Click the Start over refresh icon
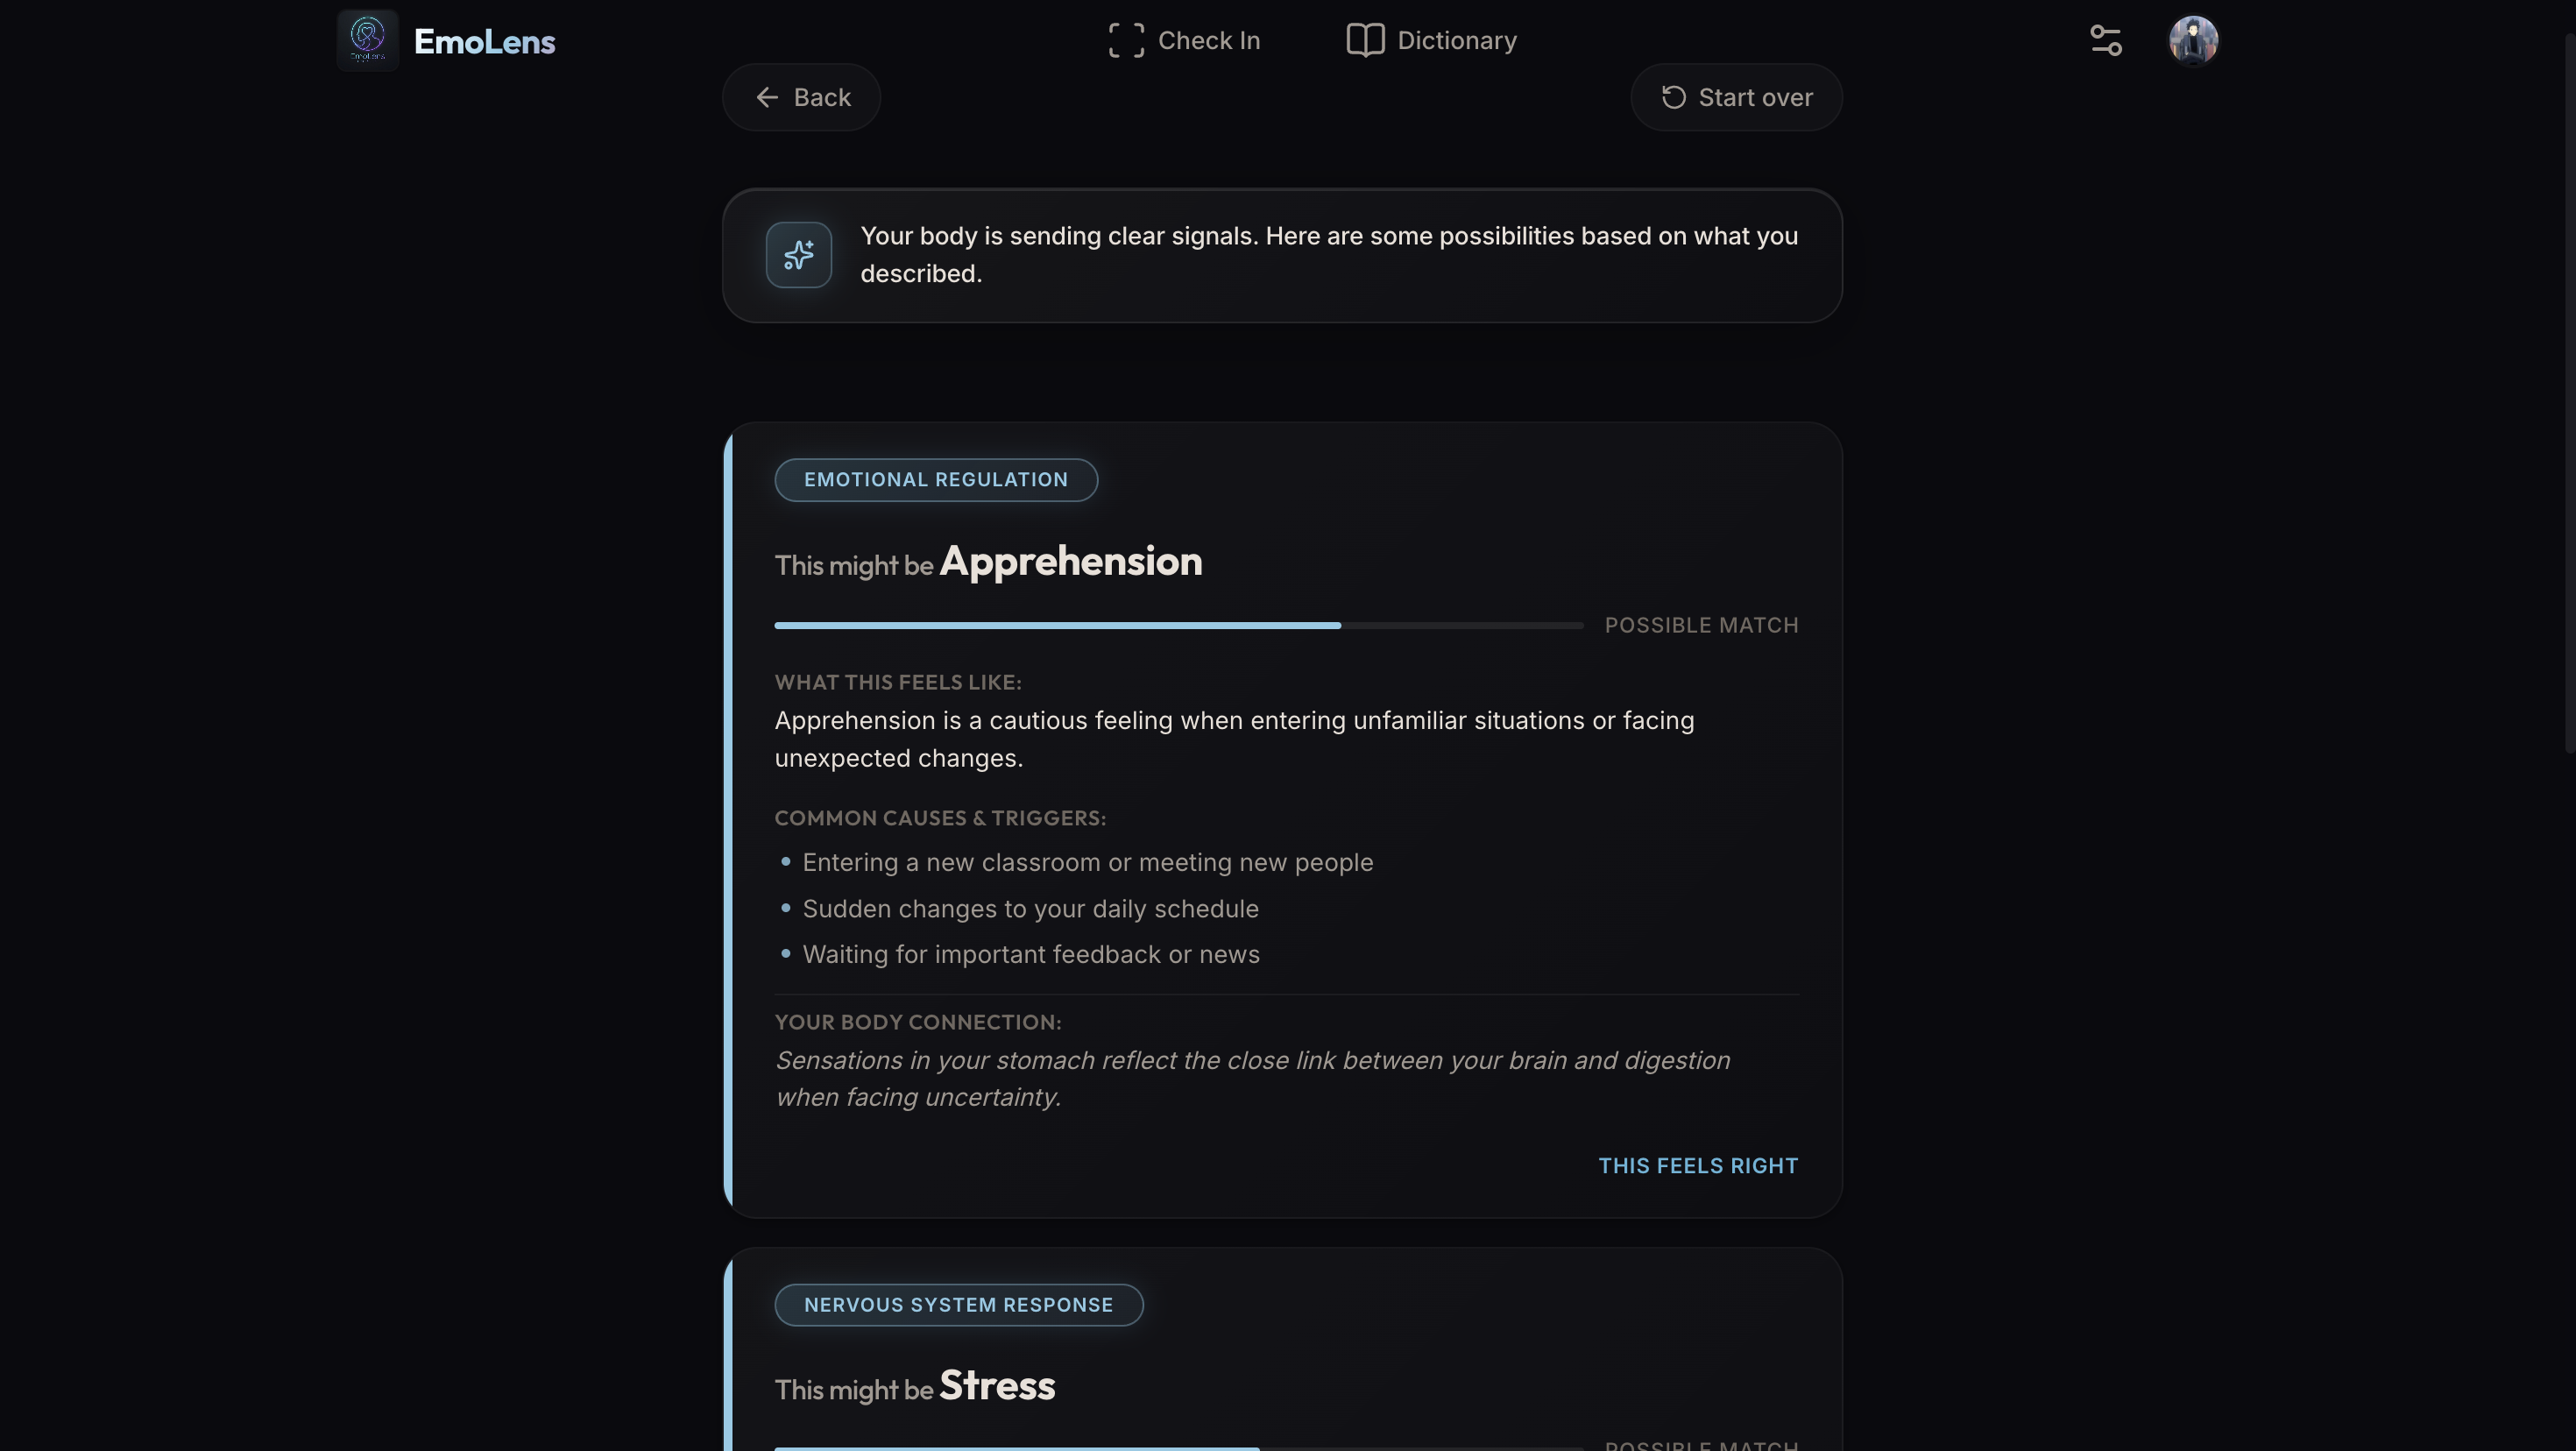This screenshot has height=1451, width=2576. 1673,98
